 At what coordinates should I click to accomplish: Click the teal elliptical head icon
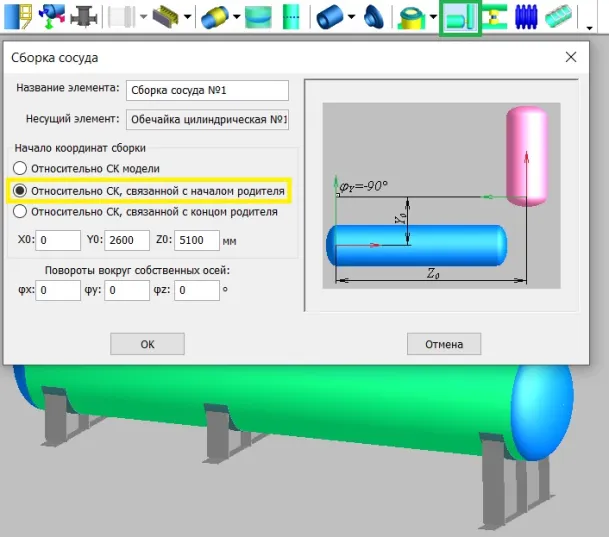pos(258,17)
